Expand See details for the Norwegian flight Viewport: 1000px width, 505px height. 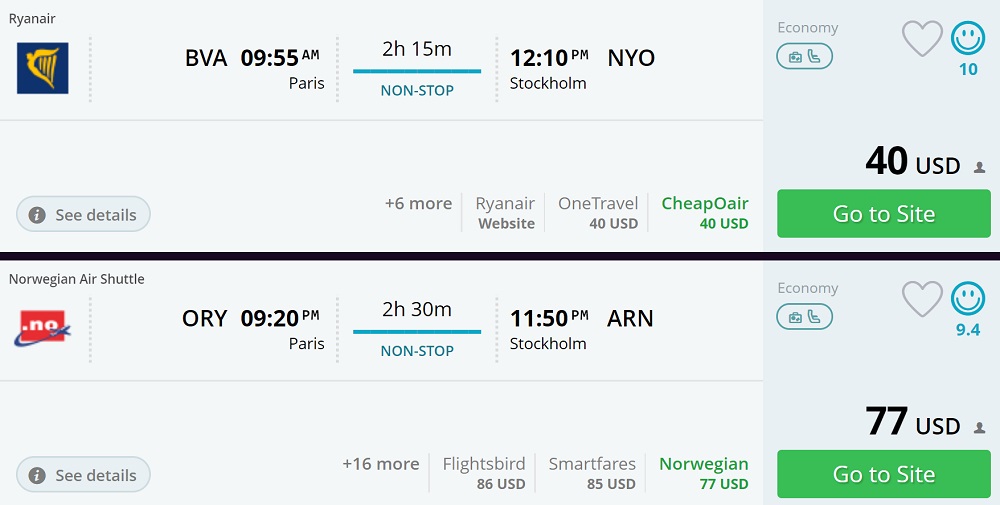tap(83, 475)
